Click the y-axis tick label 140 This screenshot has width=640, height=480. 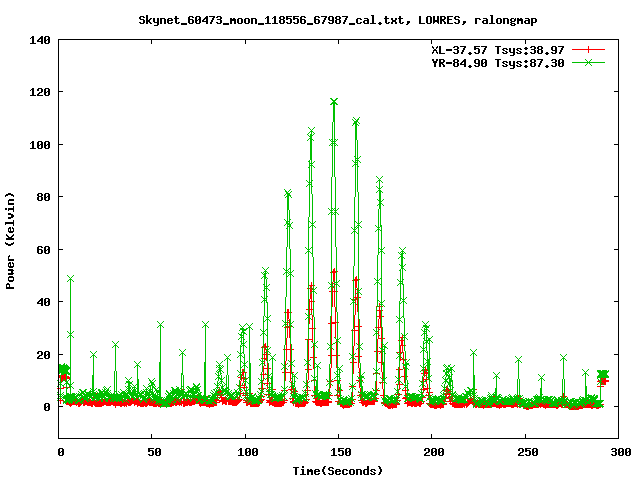point(40,40)
